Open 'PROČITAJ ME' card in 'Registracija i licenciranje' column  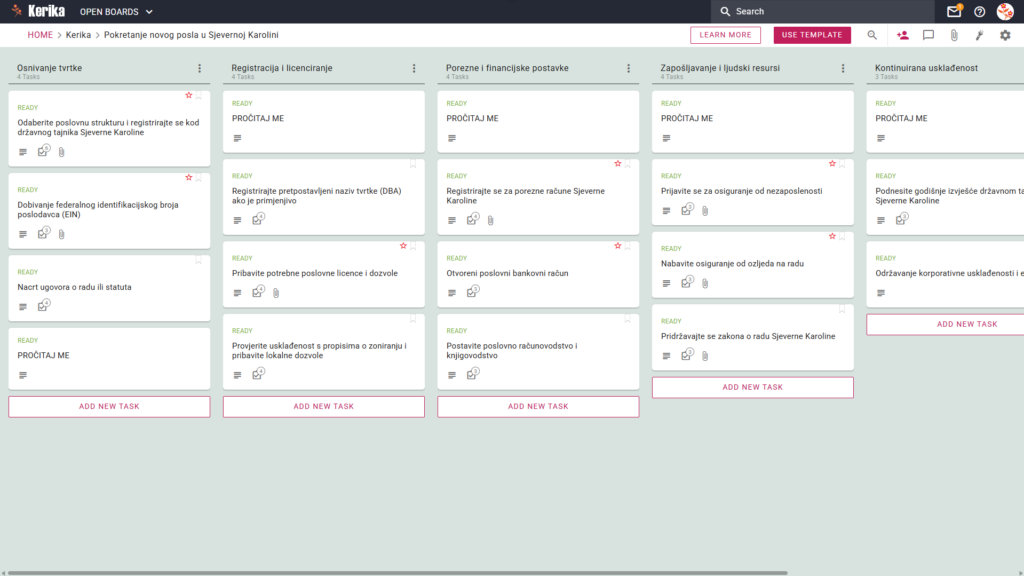[x=324, y=121]
